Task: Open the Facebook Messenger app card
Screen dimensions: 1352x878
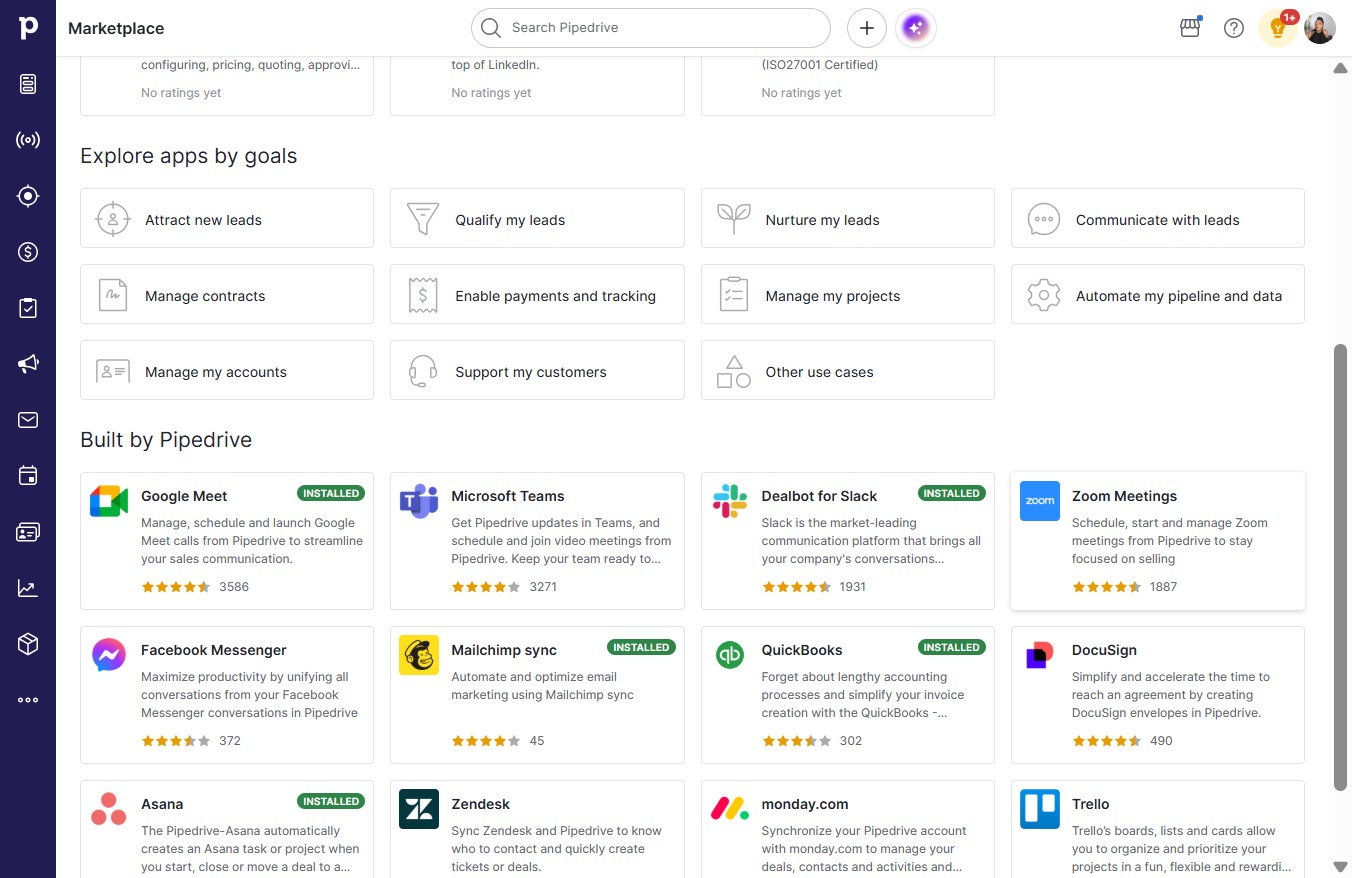Action: coord(227,695)
